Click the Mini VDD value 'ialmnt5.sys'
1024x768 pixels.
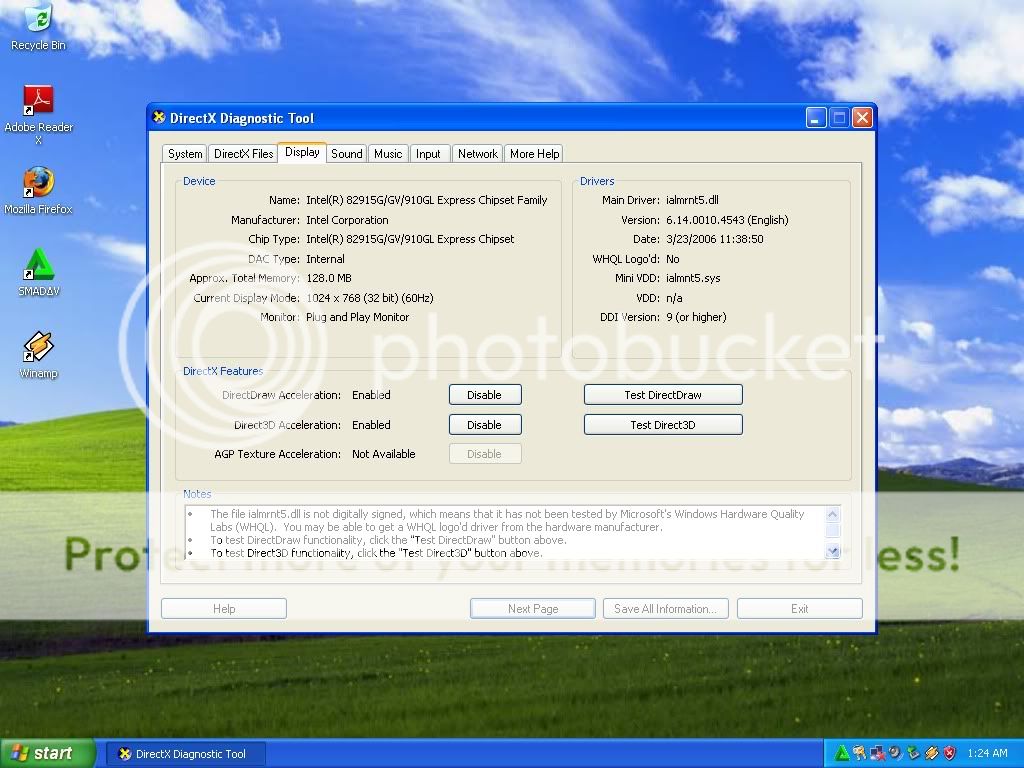pyautogui.click(x=693, y=278)
